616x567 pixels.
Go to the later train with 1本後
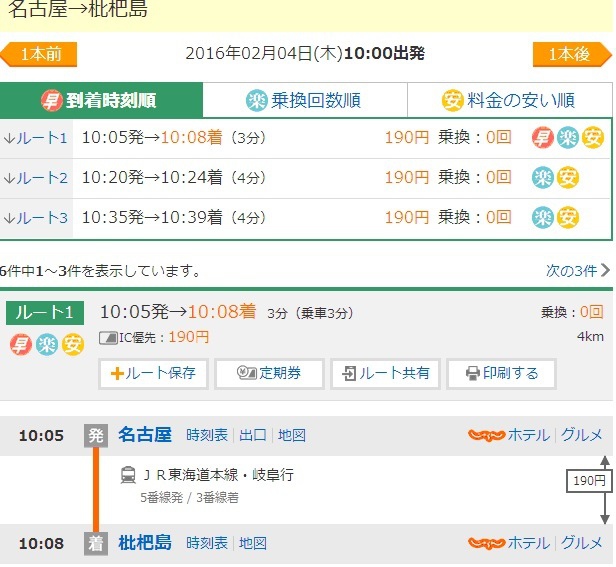(572, 54)
